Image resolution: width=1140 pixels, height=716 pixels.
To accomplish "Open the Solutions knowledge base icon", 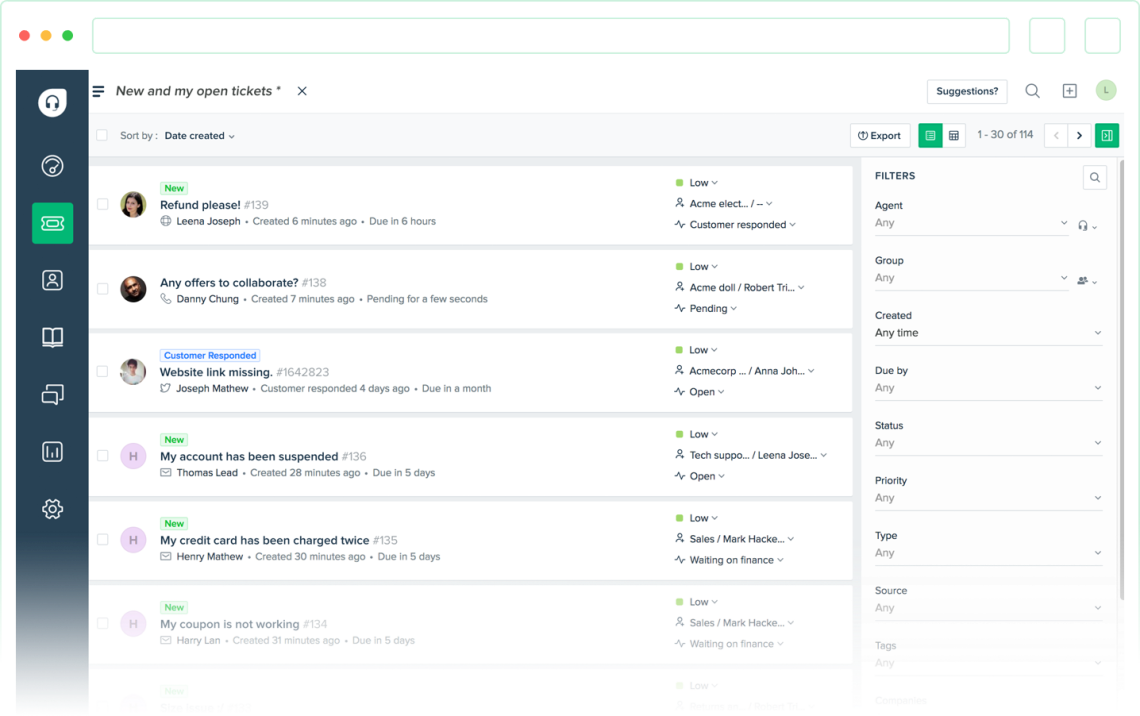I will point(51,337).
